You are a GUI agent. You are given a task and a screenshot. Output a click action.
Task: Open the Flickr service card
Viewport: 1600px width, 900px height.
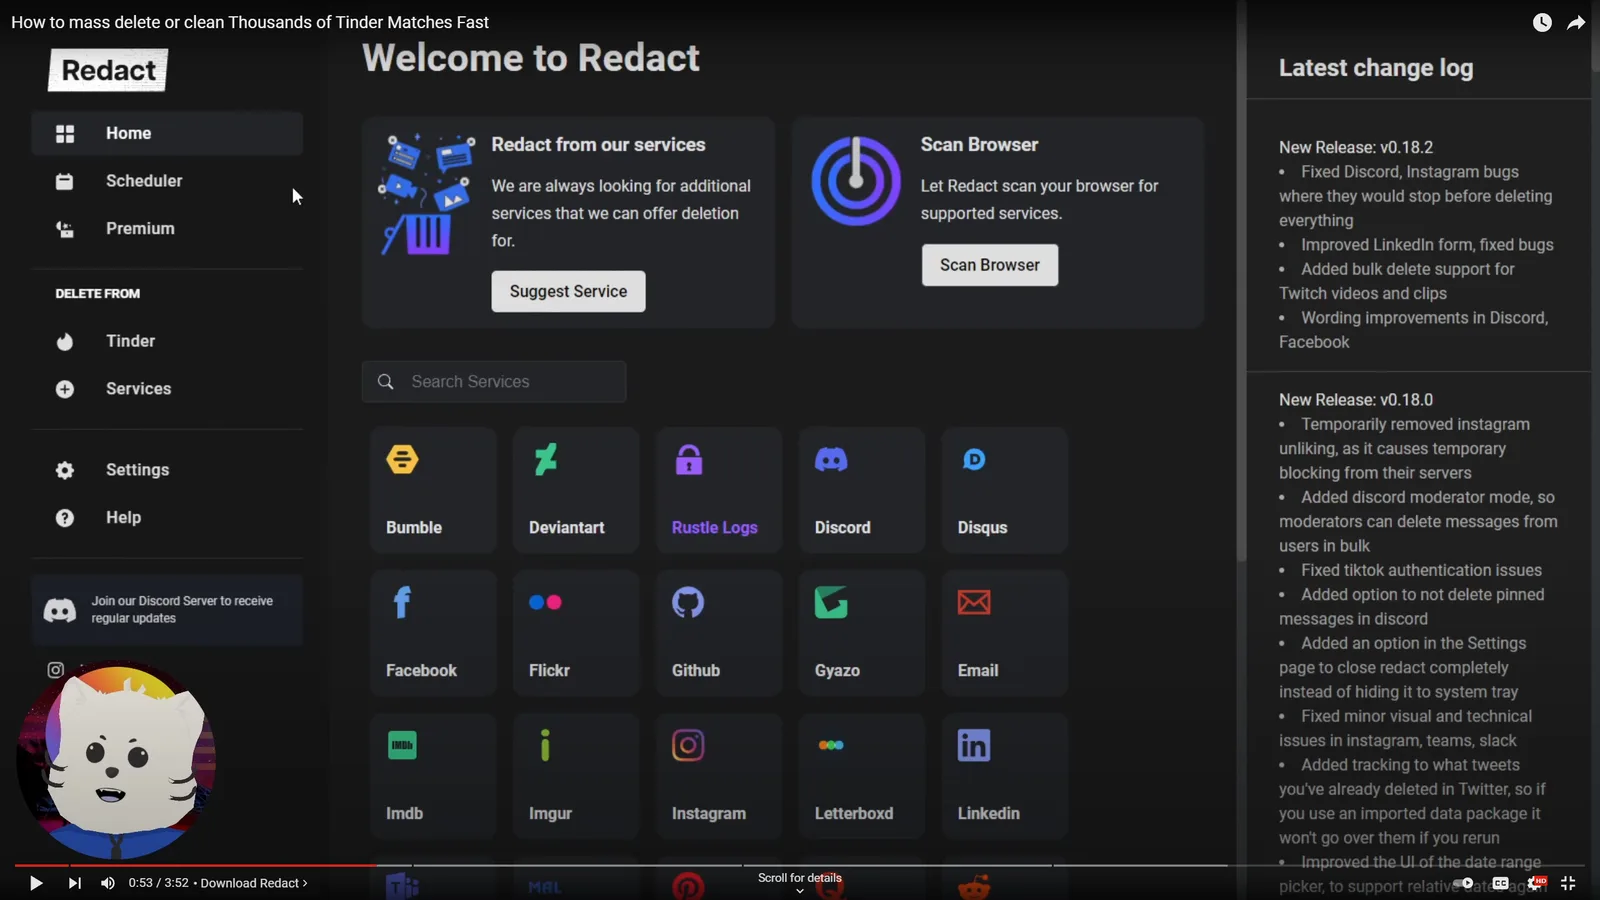[x=576, y=633]
